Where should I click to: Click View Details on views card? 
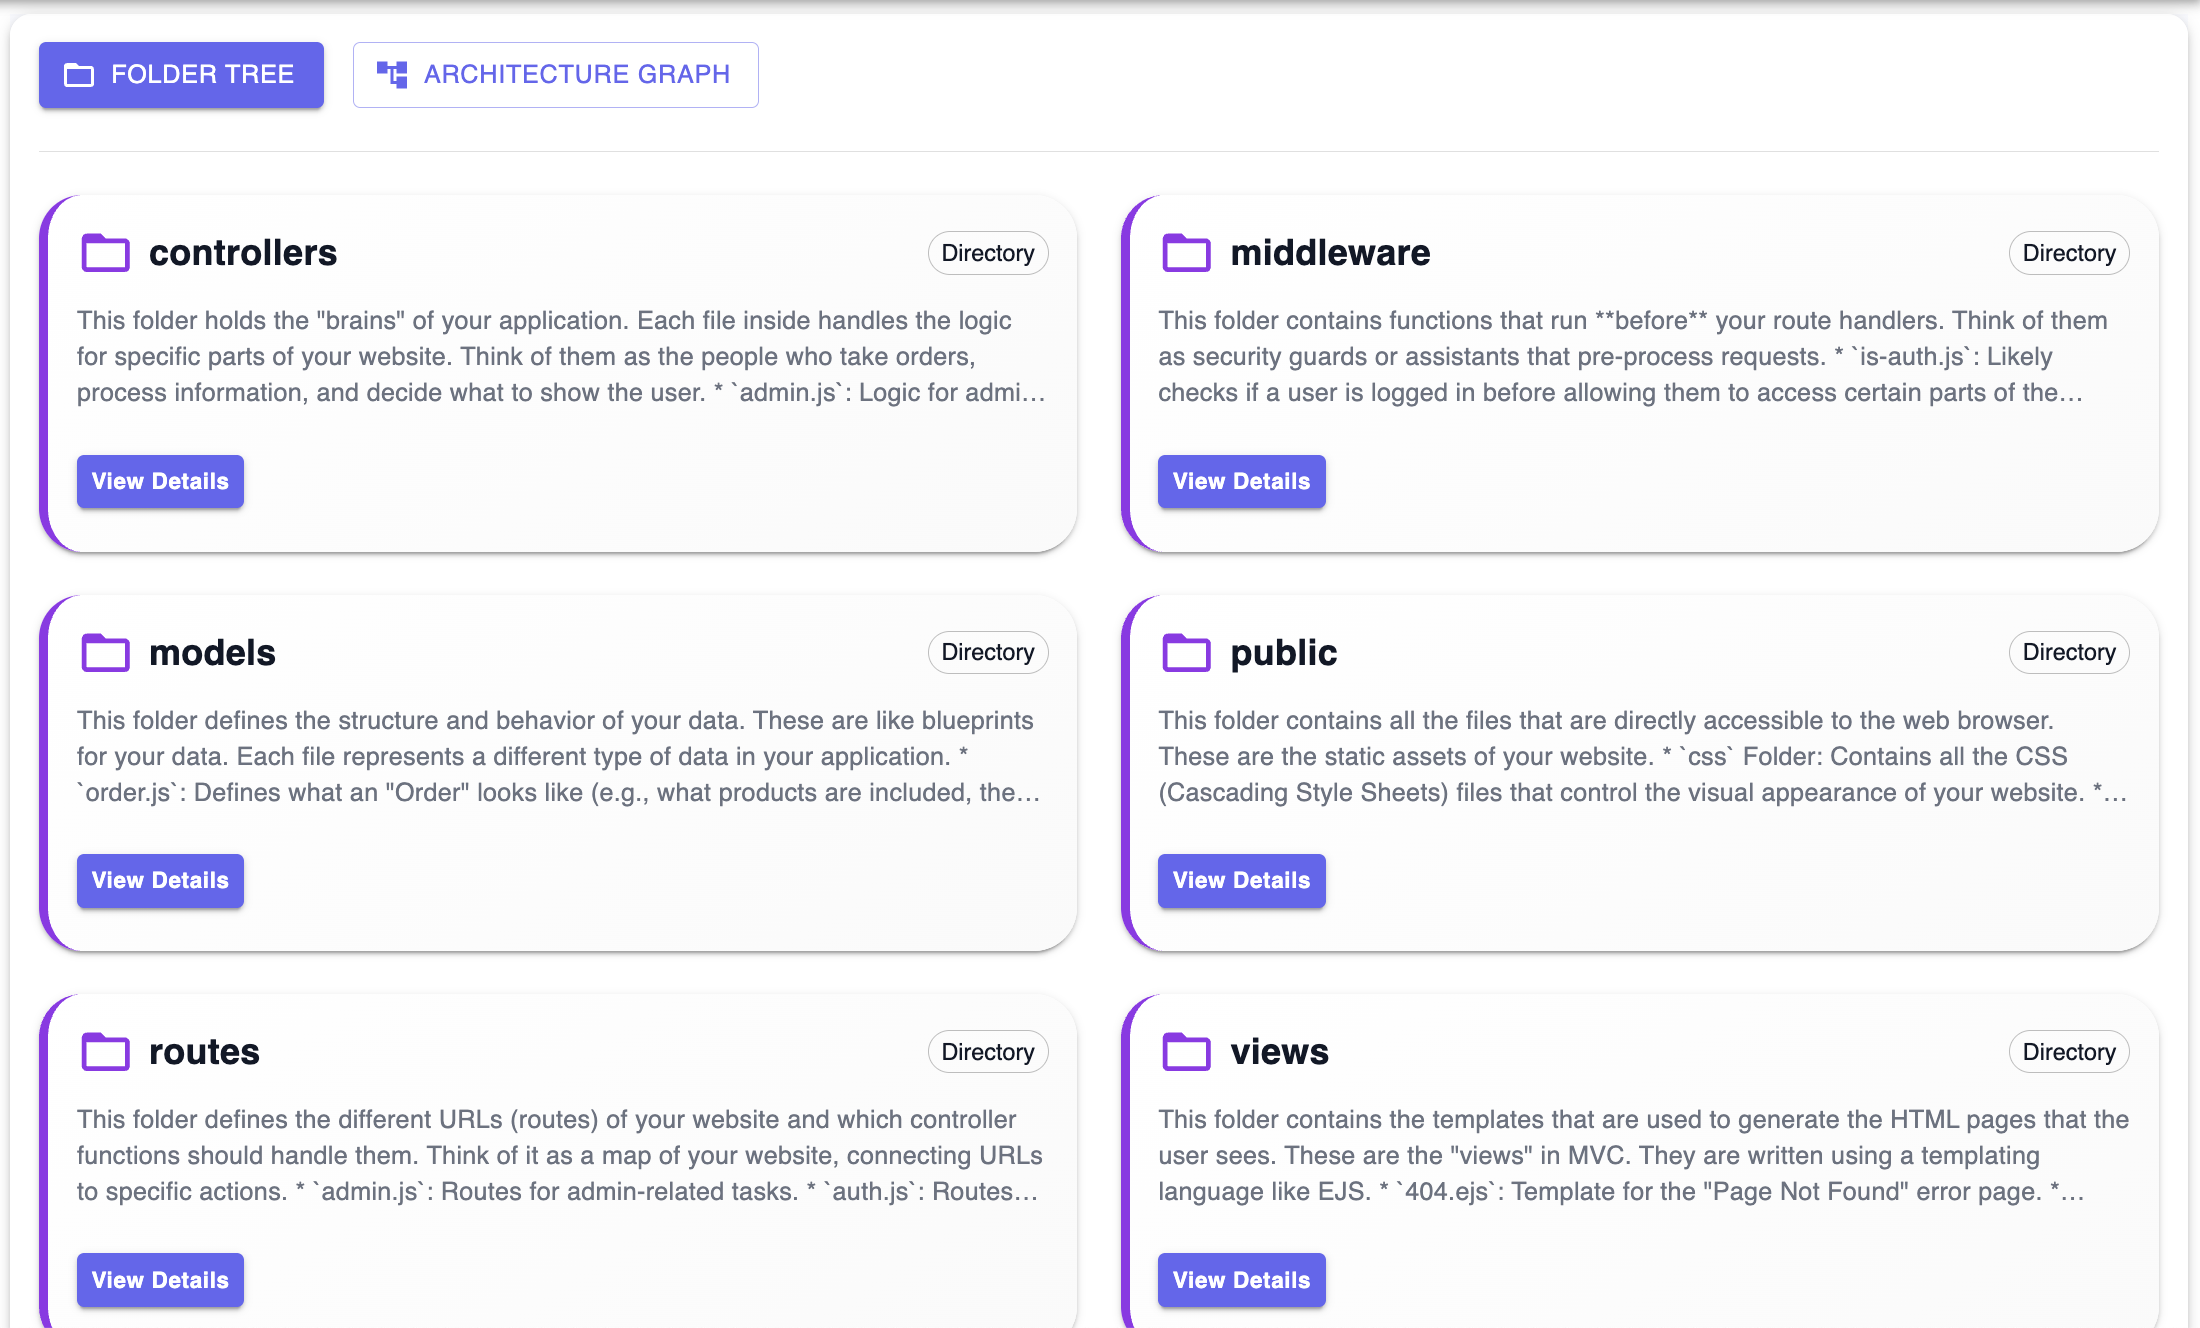coord(1241,1280)
